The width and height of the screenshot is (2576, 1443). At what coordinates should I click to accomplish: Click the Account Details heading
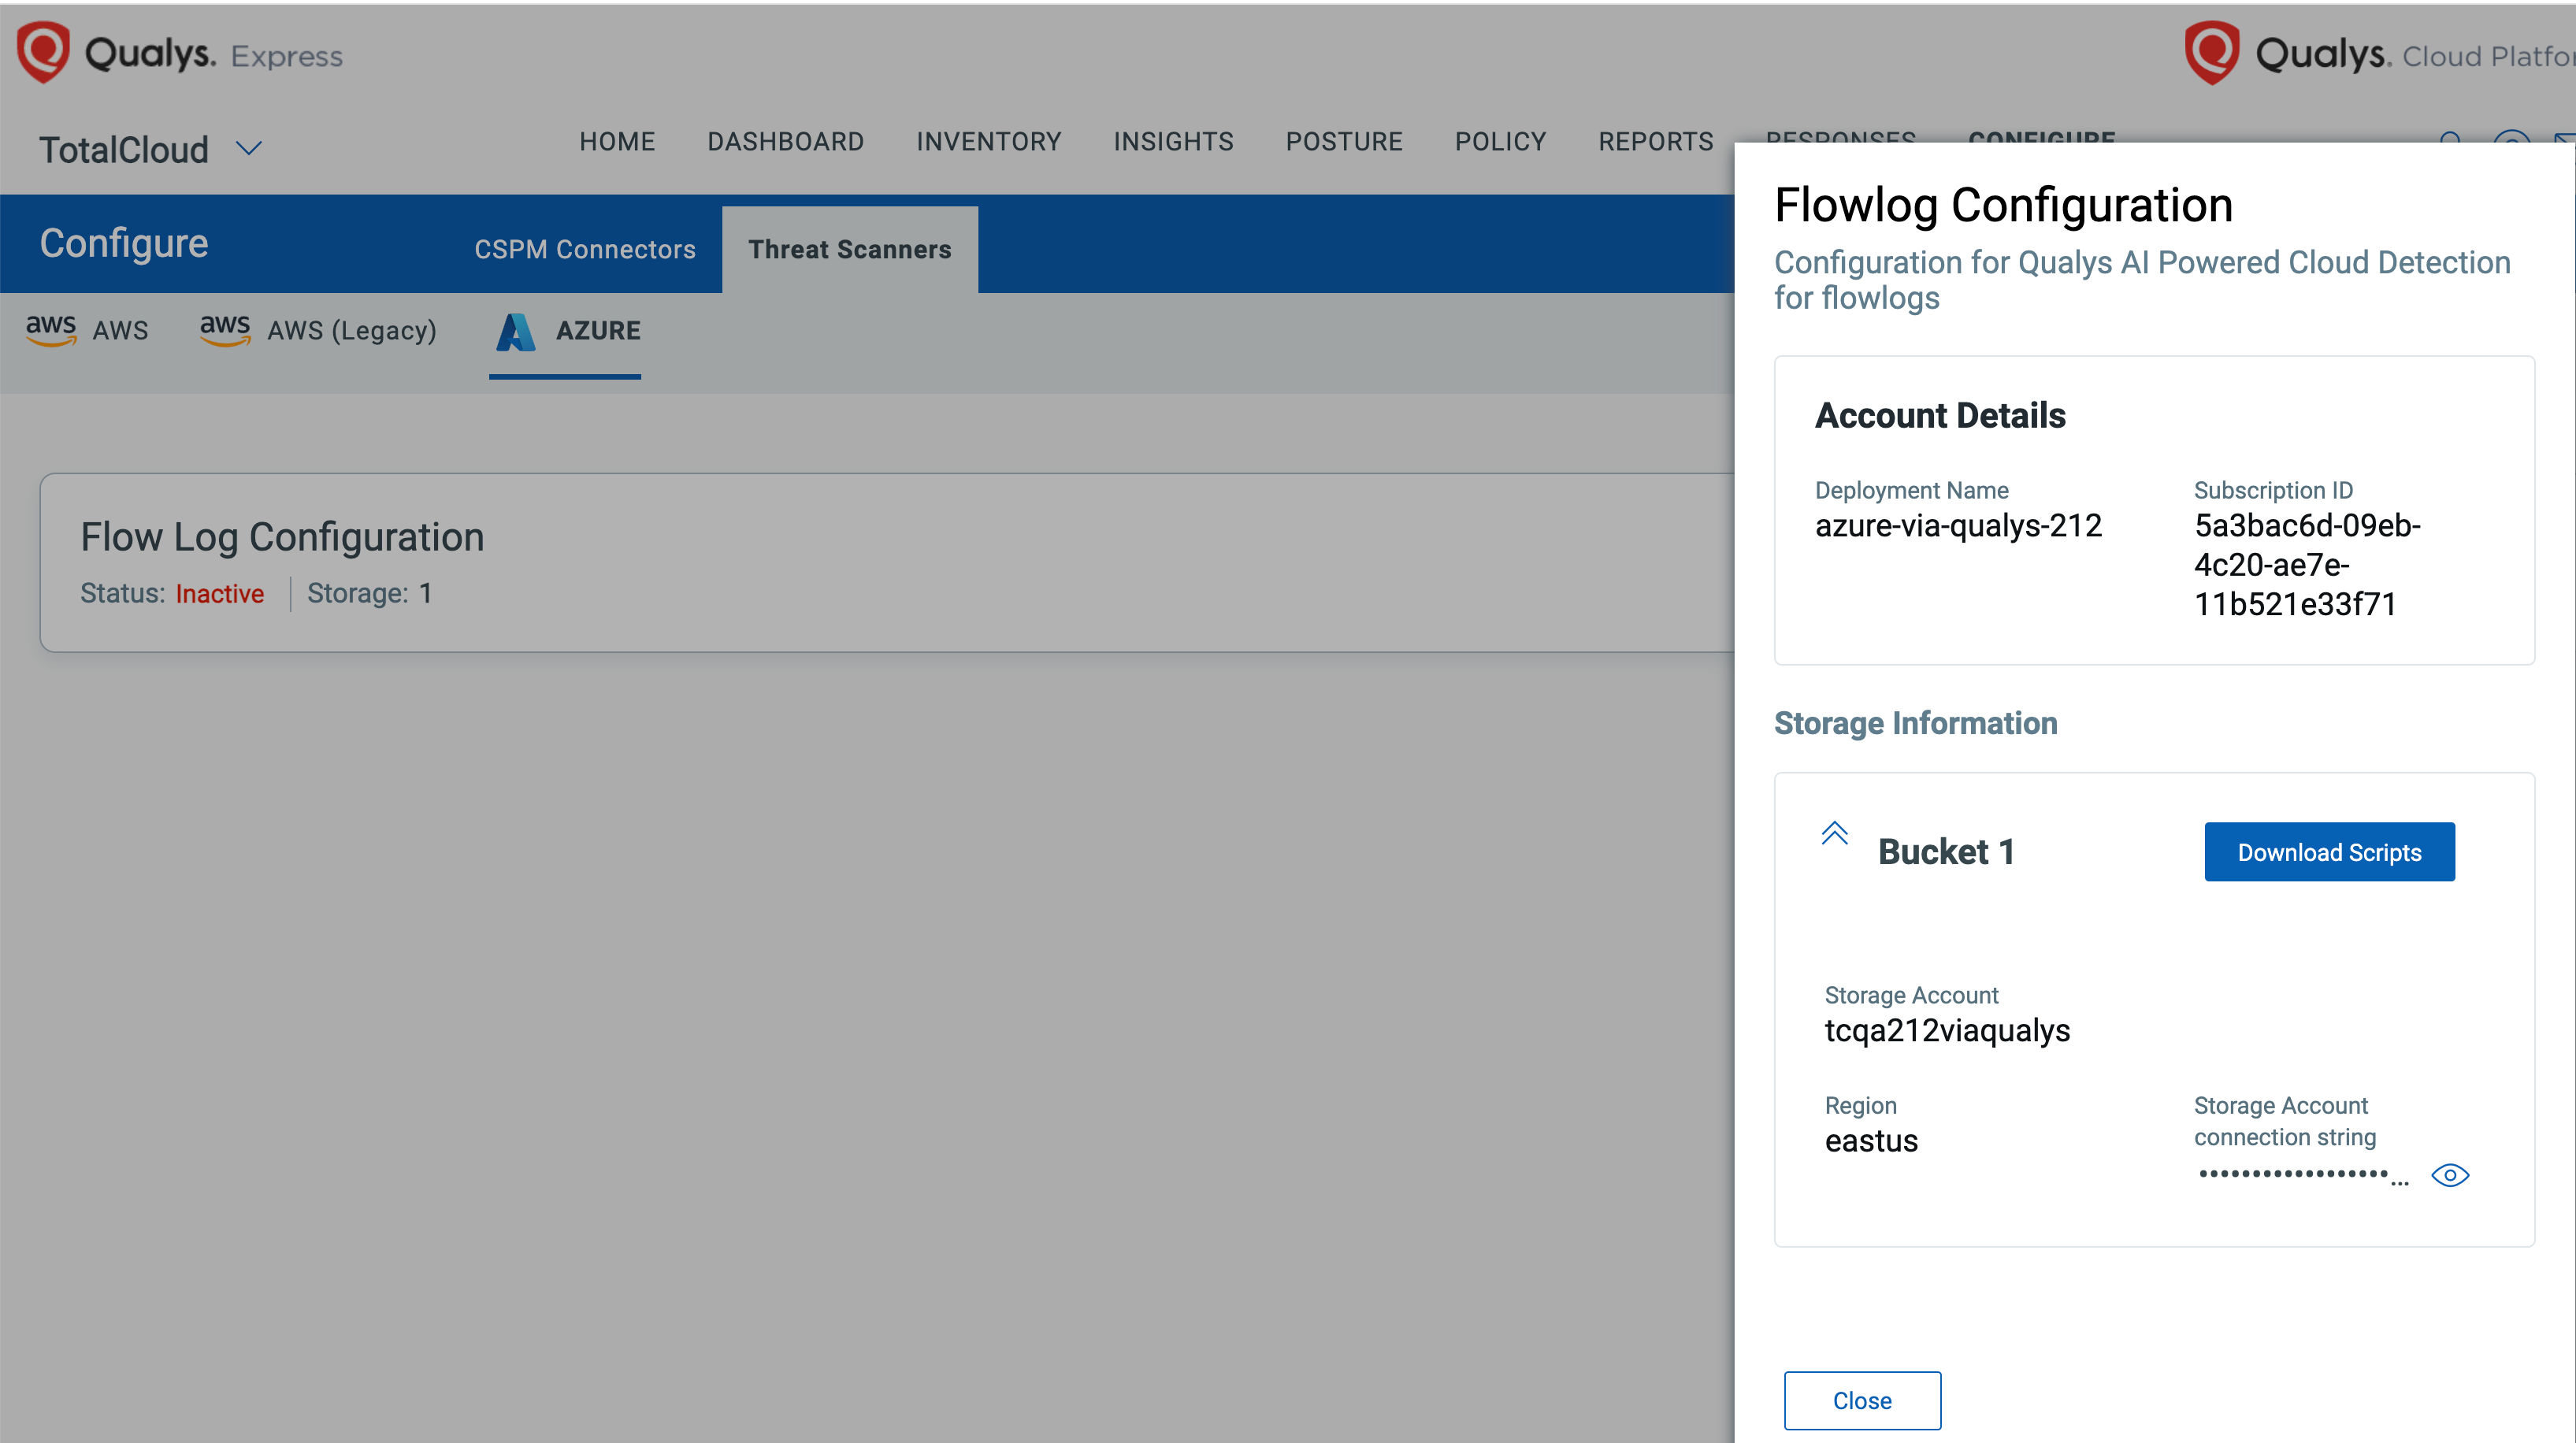pos(1940,415)
